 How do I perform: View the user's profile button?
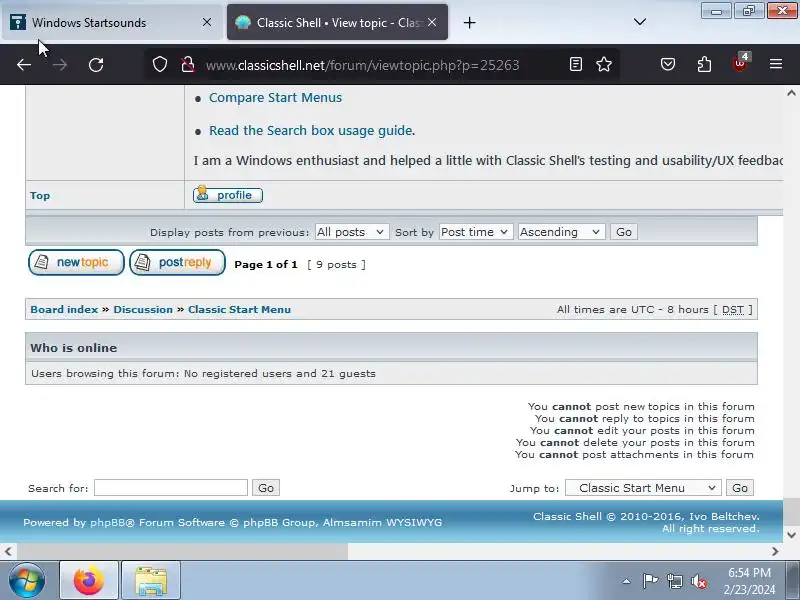(228, 195)
